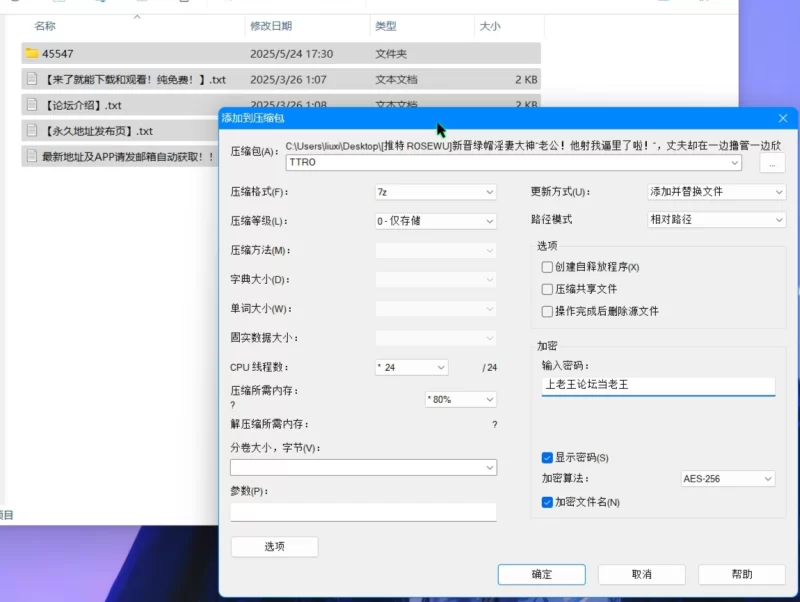Click the 参数 input field
The image size is (800, 602).
(x=363, y=512)
